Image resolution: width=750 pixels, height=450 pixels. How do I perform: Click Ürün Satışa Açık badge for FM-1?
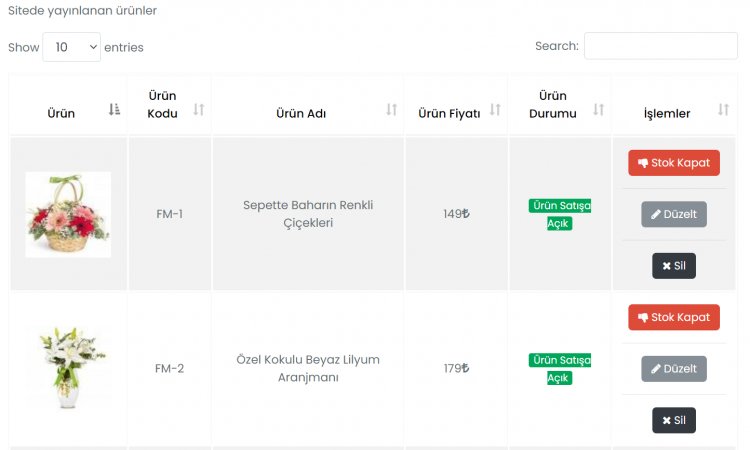point(560,214)
